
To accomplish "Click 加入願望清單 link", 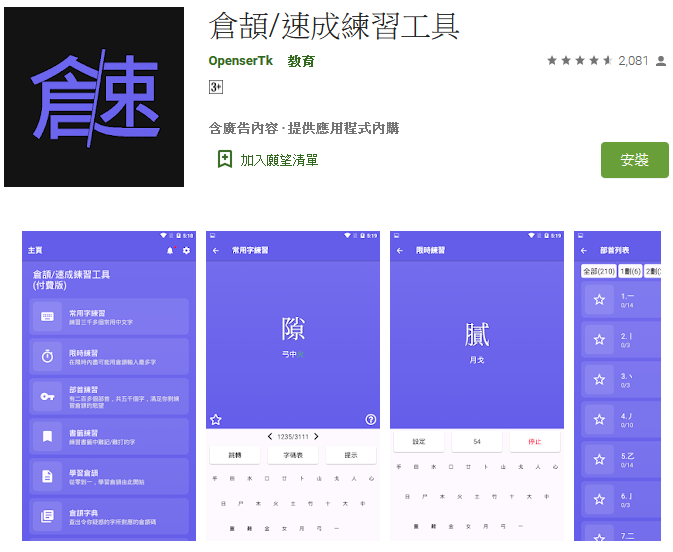I will [x=279, y=160].
